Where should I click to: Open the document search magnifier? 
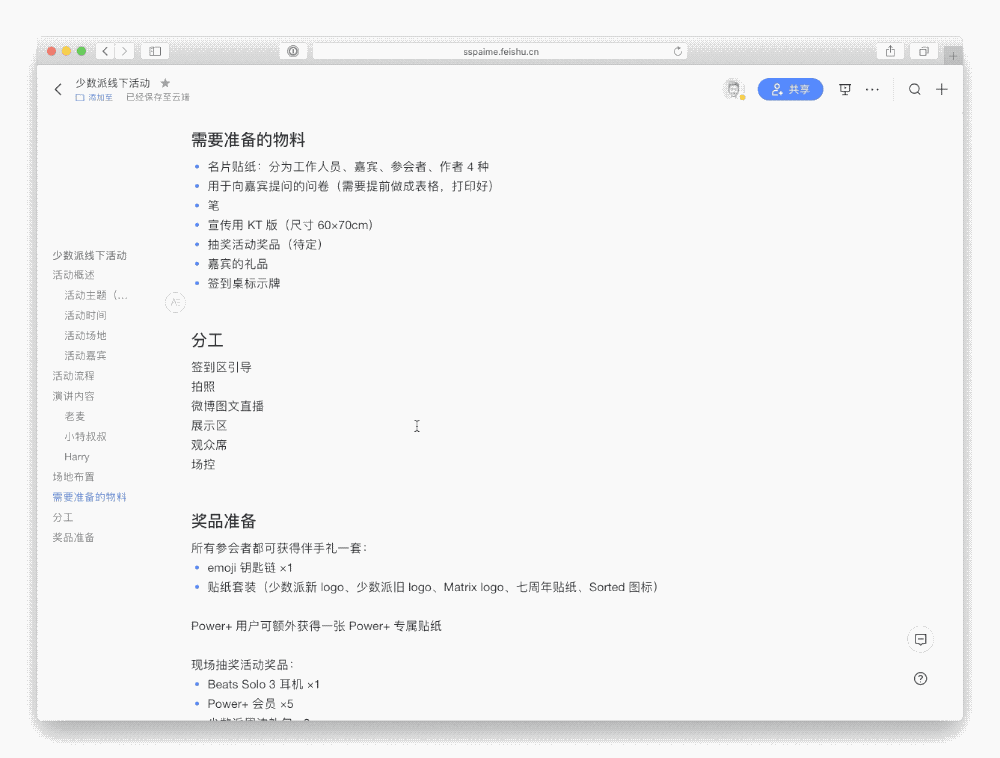click(914, 89)
